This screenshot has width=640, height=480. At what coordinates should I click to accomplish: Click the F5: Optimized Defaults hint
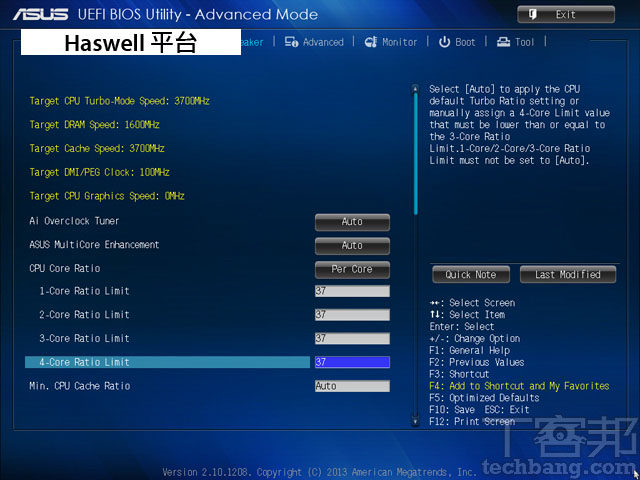pos(484,398)
